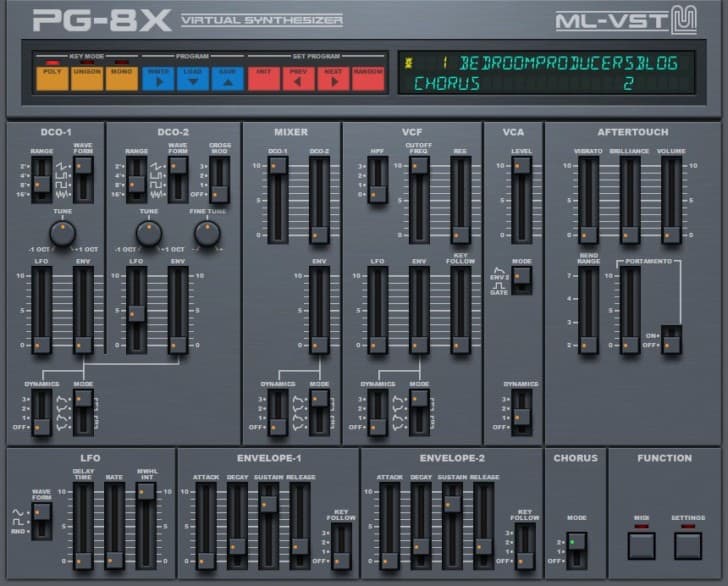Change the VCF HPF switch
Screen dimensions: 728x586
[377, 180]
